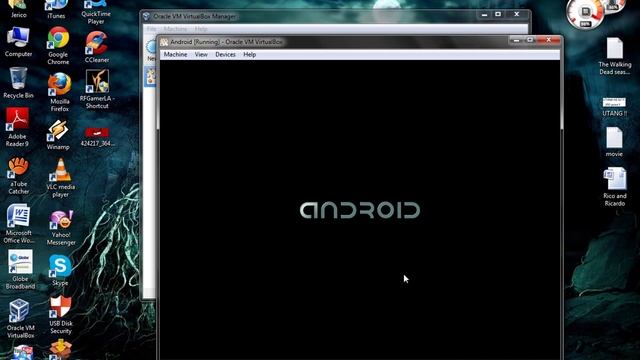Select the aTube Catcher icon
Viewport: 640px width, 360px height.
point(18,176)
